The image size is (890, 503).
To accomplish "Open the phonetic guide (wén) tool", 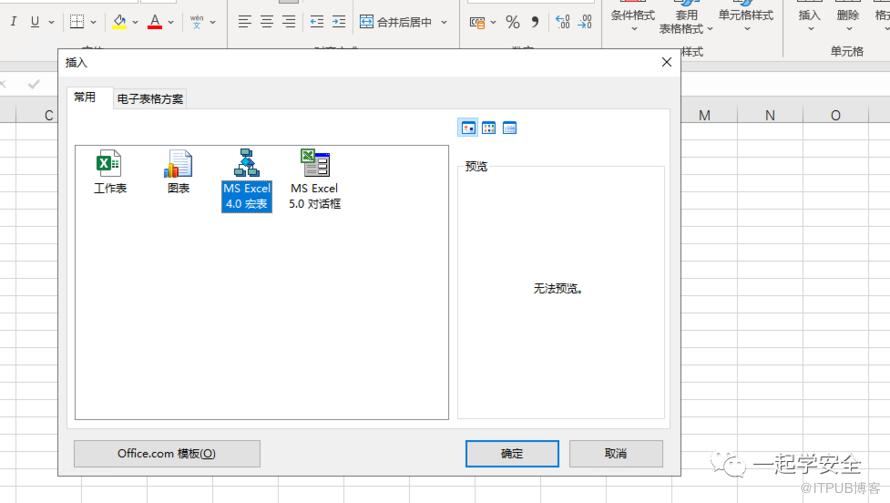I will pos(196,22).
